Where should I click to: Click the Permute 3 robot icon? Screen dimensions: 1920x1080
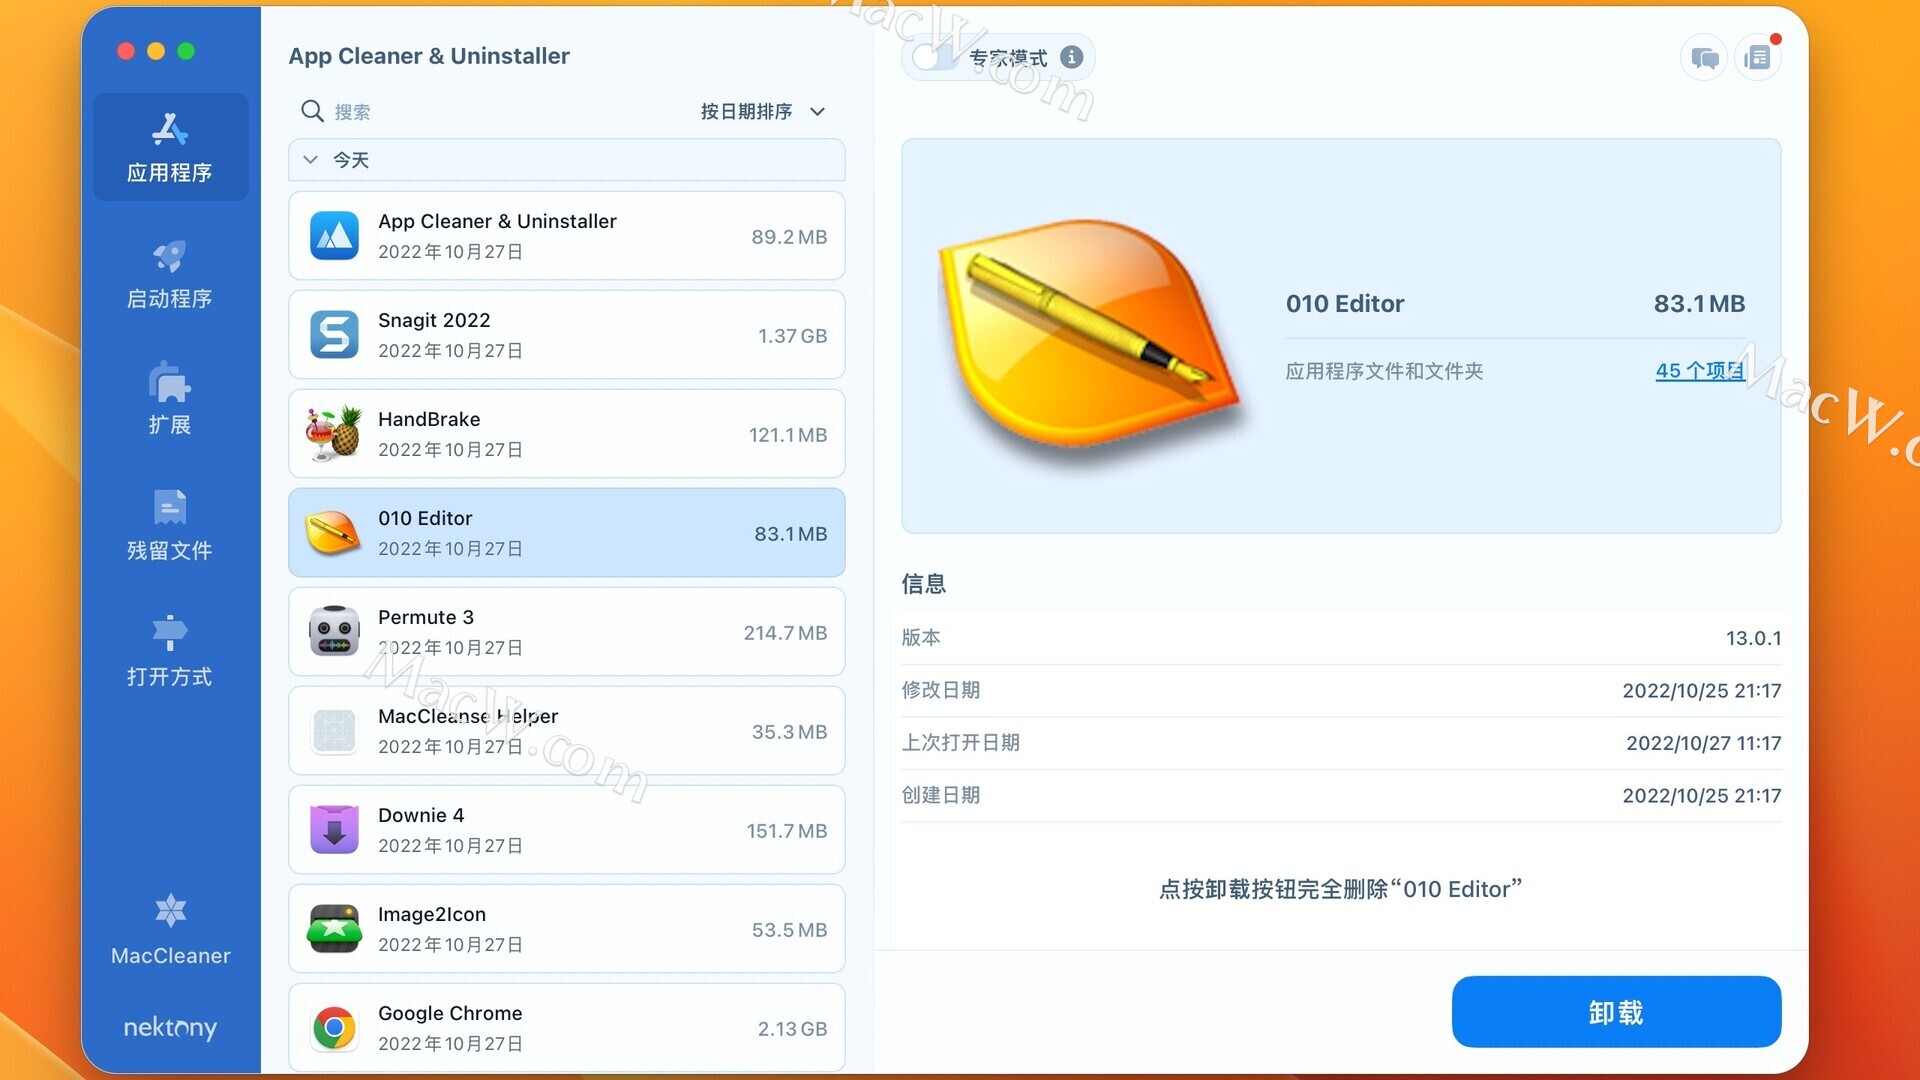(334, 632)
